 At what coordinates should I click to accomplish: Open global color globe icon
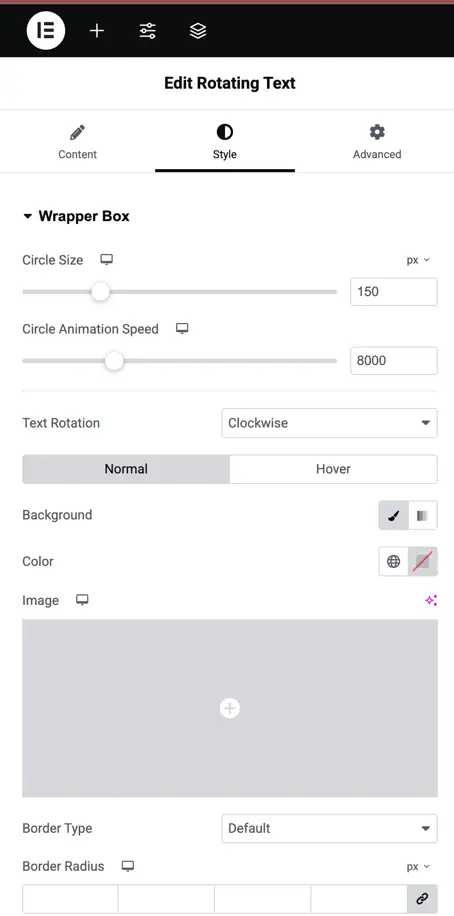tap(394, 561)
